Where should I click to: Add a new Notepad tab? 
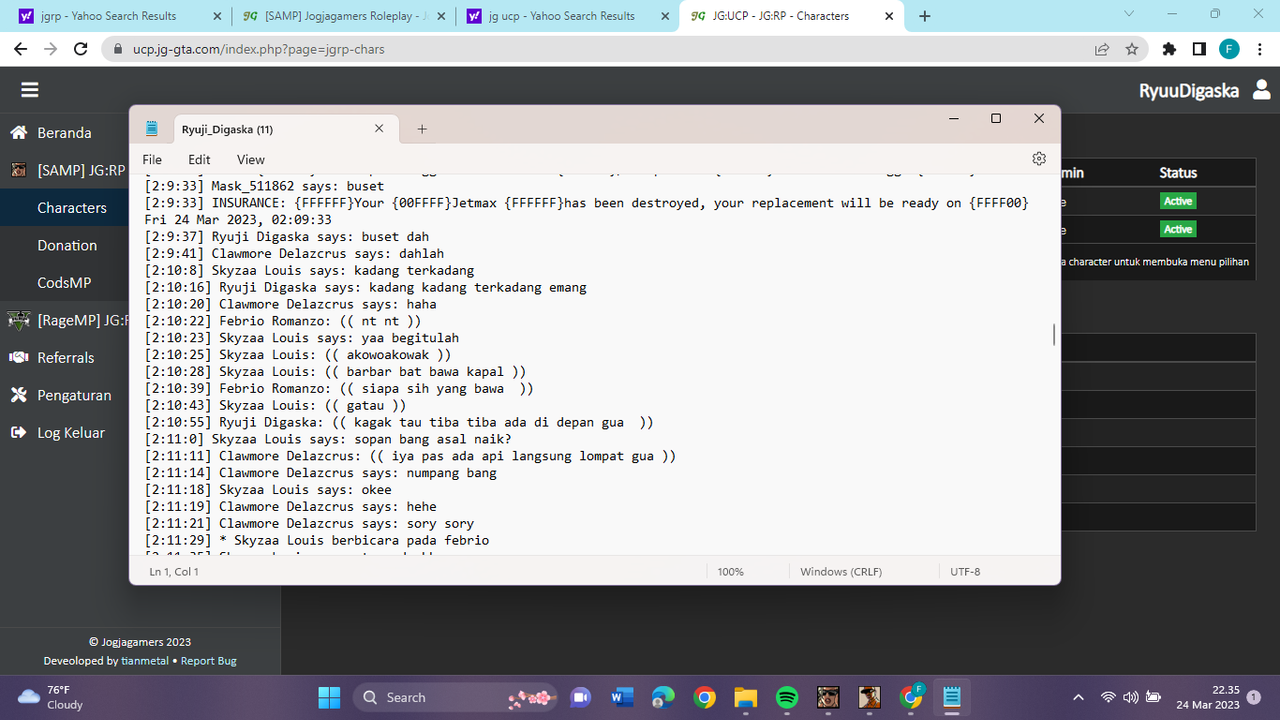point(422,129)
